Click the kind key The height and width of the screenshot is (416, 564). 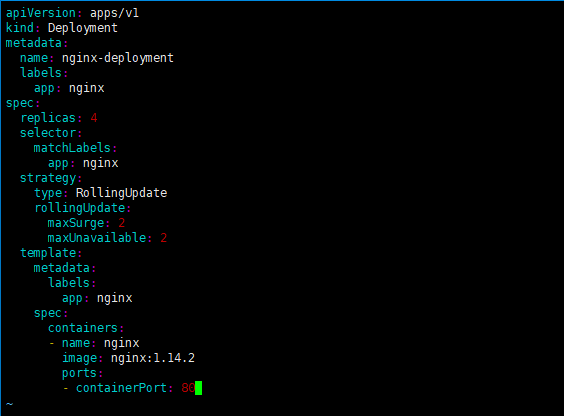19,28
